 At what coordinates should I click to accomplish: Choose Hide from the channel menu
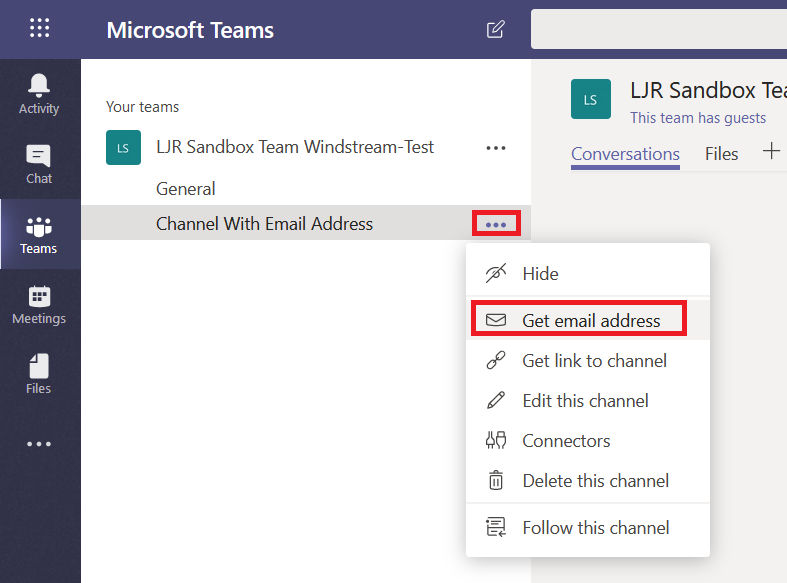coord(588,274)
